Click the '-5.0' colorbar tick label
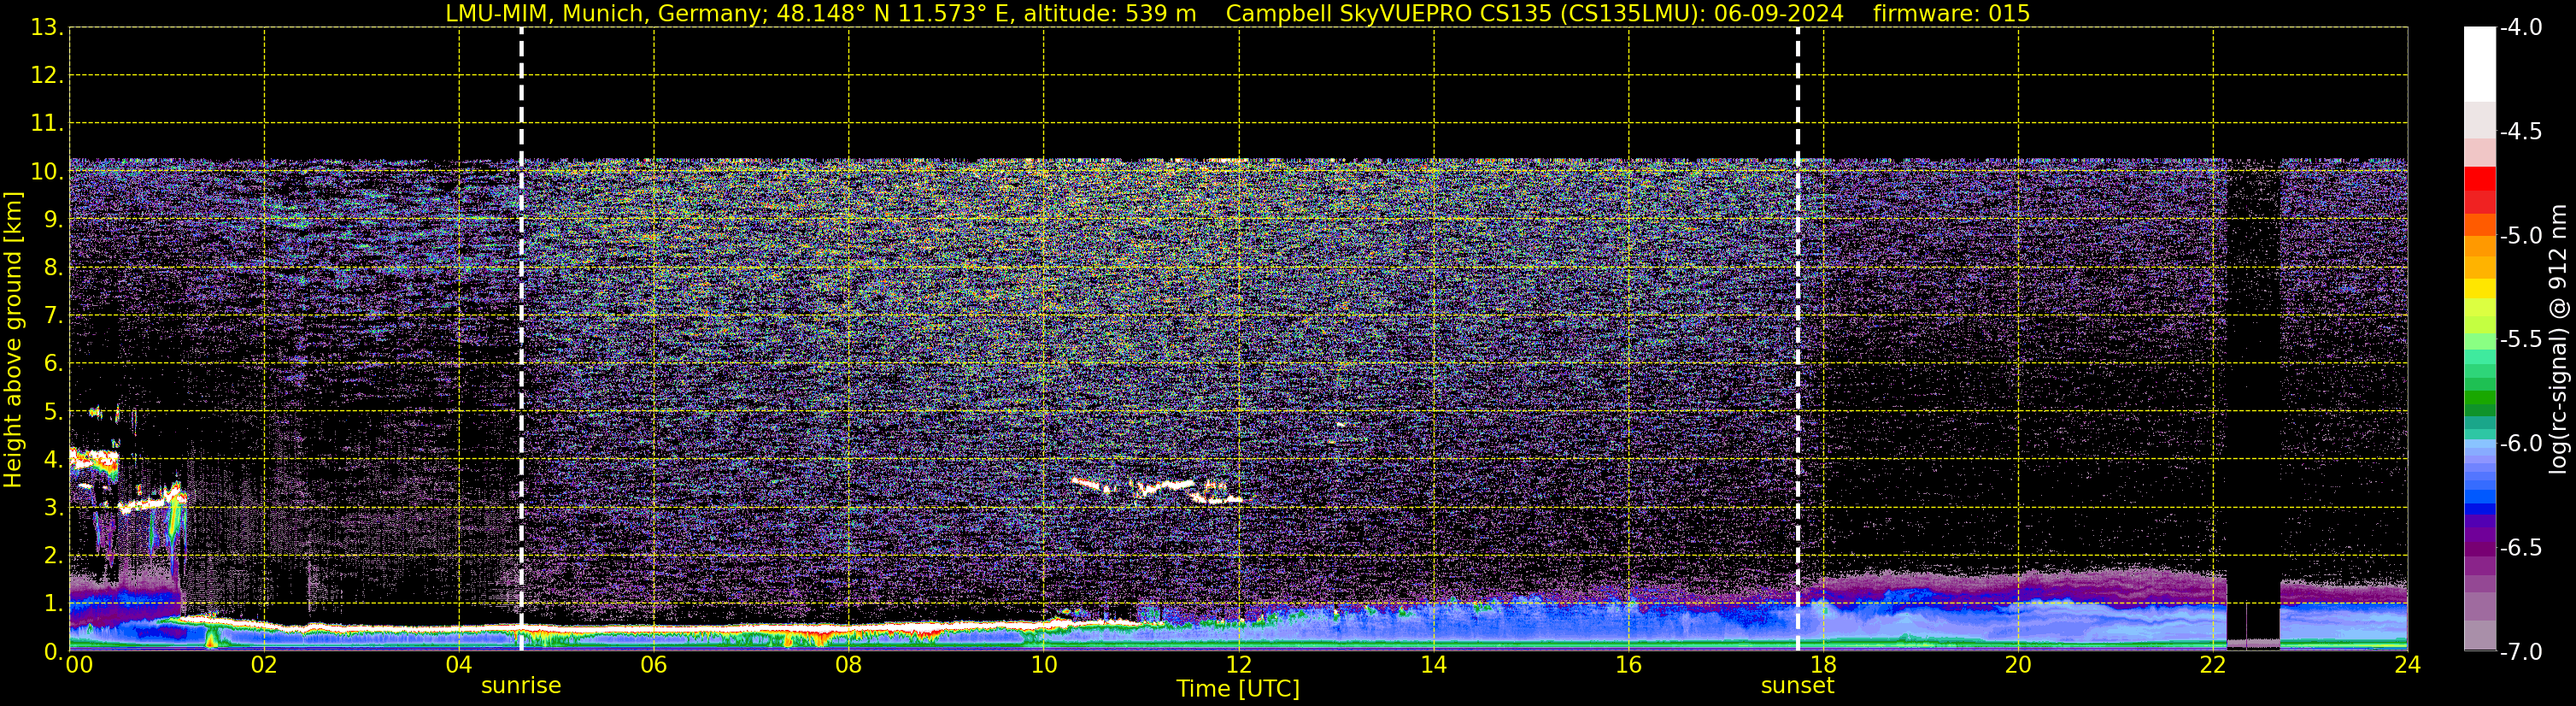The image size is (2576, 706). (2521, 235)
